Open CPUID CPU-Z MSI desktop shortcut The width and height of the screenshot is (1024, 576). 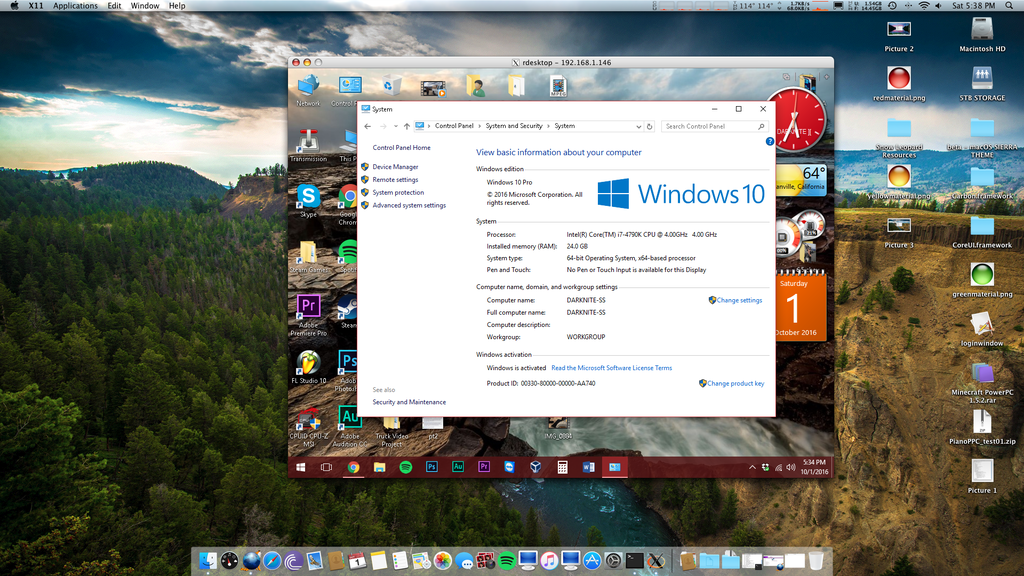pyautogui.click(x=308, y=428)
